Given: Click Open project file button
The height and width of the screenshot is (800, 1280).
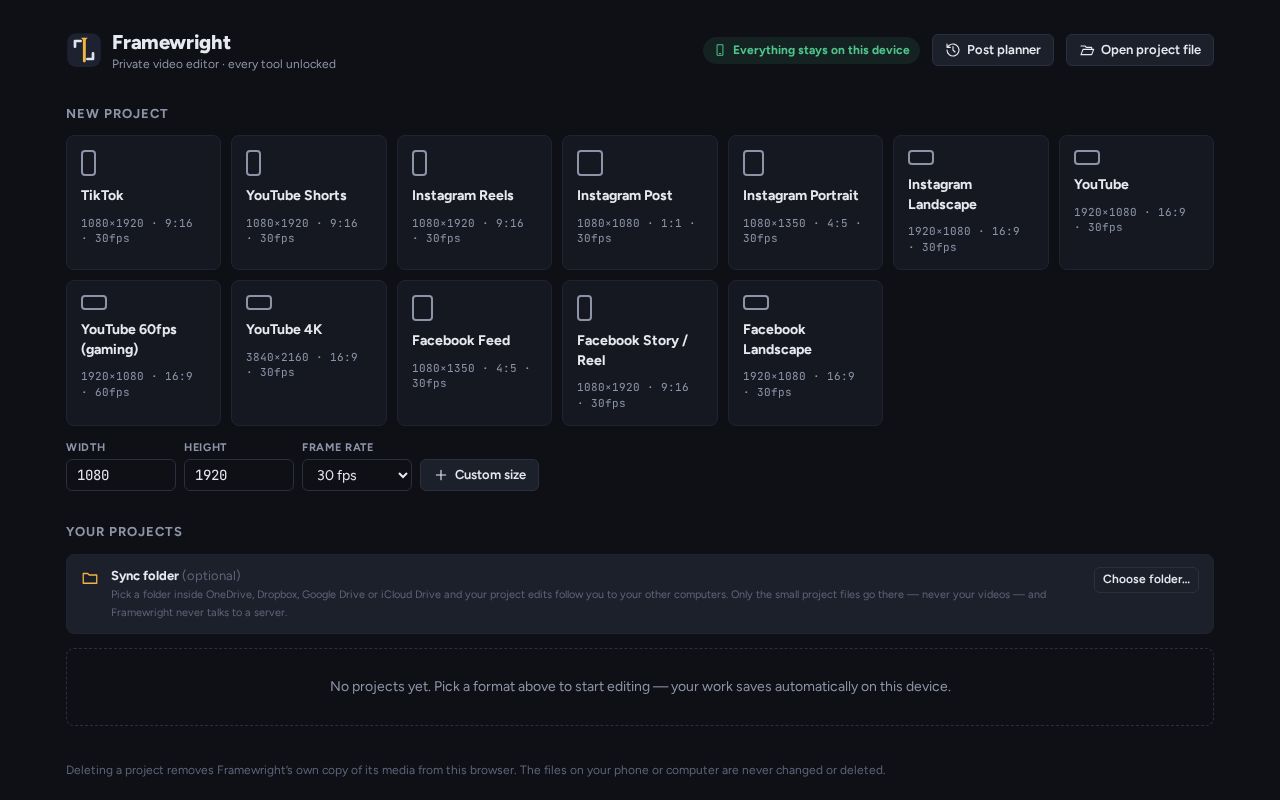Looking at the screenshot, I should 1140,50.
